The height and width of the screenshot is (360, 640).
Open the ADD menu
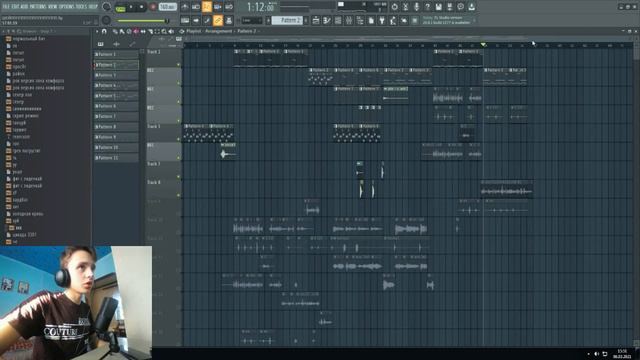(24, 7)
